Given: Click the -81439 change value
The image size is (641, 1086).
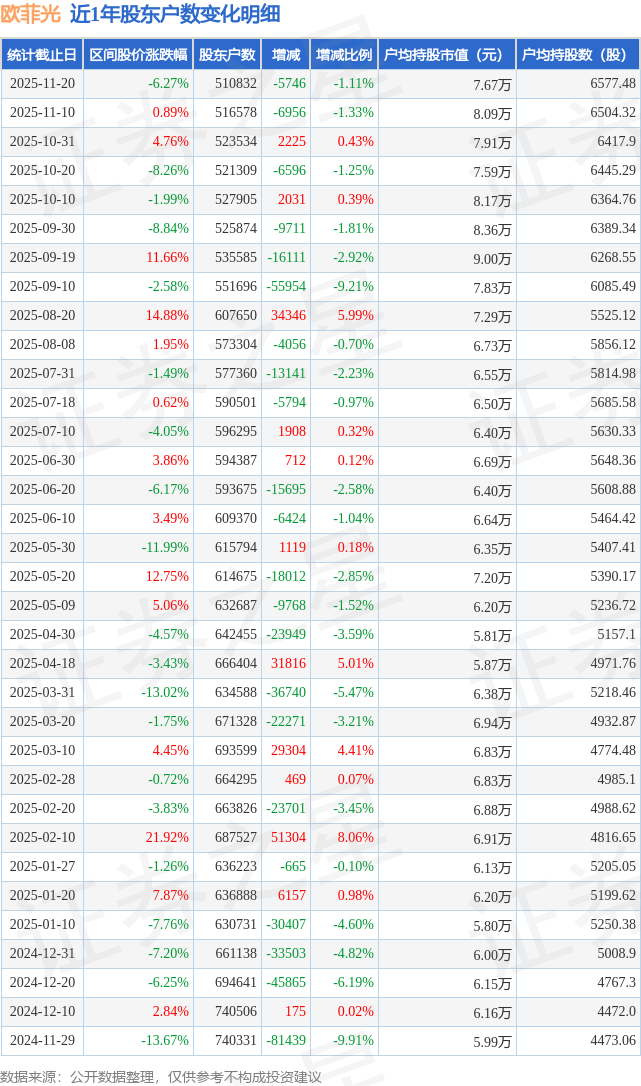Looking at the screenshot, I should (x=286, y=1041).
